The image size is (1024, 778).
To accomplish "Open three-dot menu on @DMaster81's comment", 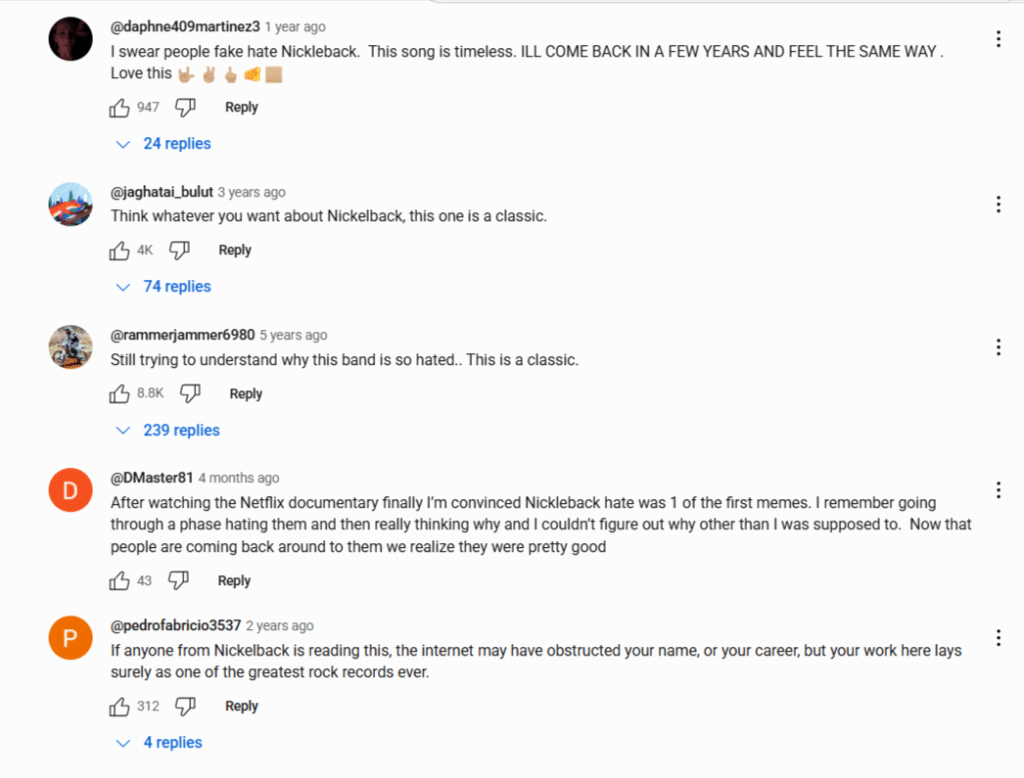I will [998, 491].
